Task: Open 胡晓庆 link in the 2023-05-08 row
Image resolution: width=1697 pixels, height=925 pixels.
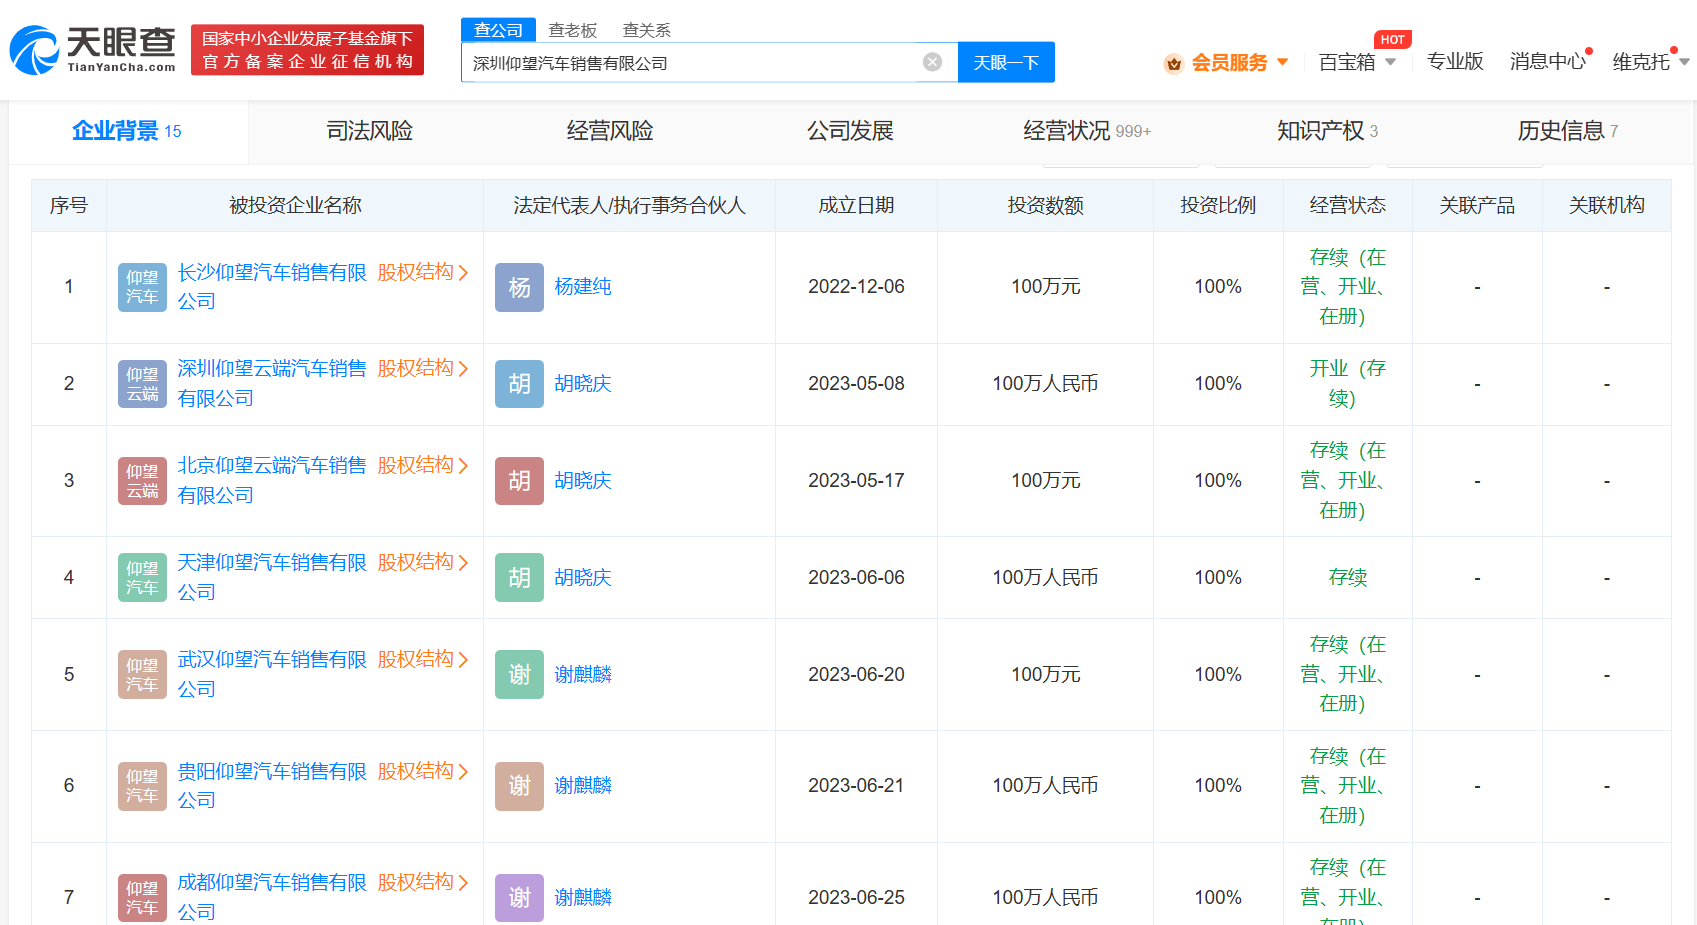Action: (583, 384)
